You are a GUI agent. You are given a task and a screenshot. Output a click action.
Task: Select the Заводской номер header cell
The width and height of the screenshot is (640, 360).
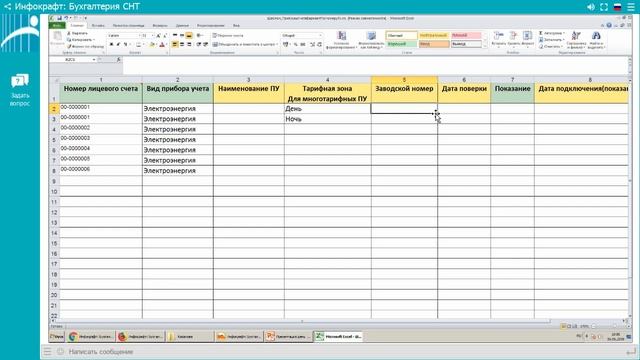coord(404,93)
